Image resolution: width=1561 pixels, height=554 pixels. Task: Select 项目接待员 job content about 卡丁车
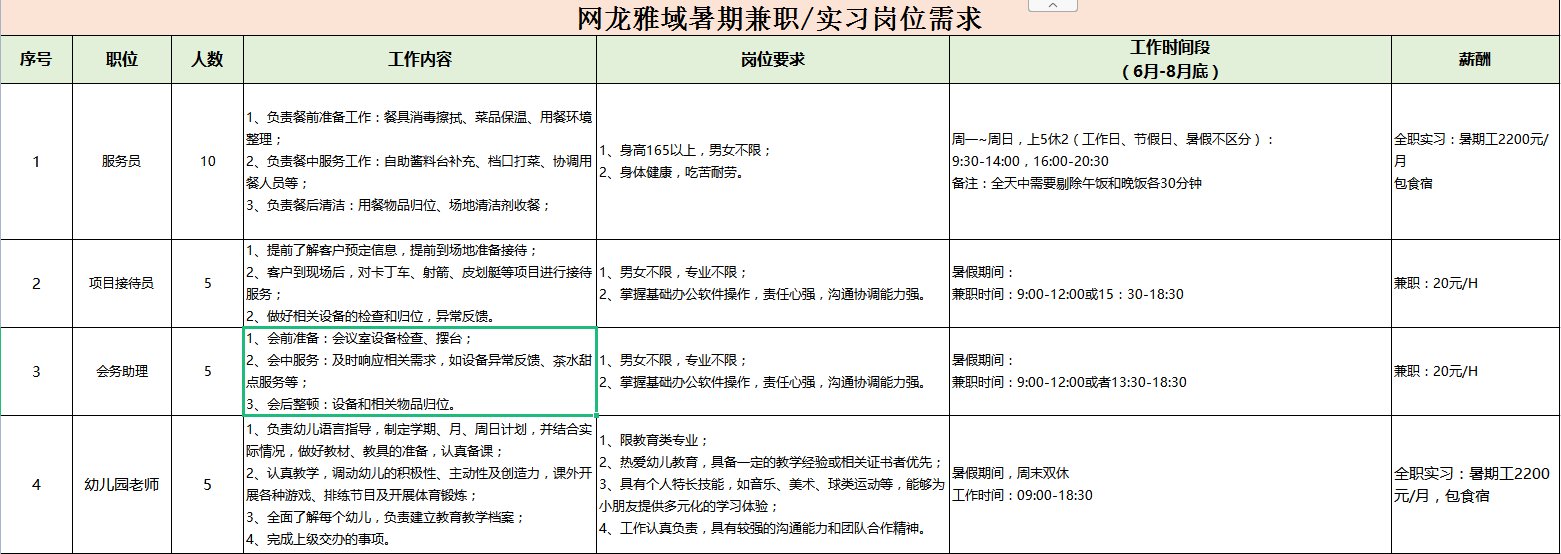tap(420, 283)
